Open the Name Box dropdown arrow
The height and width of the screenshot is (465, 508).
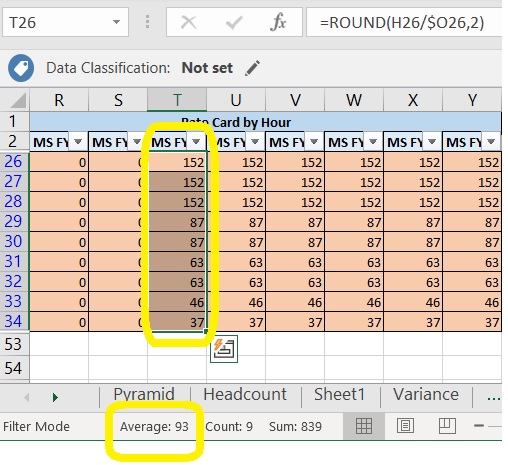click(x=116, y=22)
